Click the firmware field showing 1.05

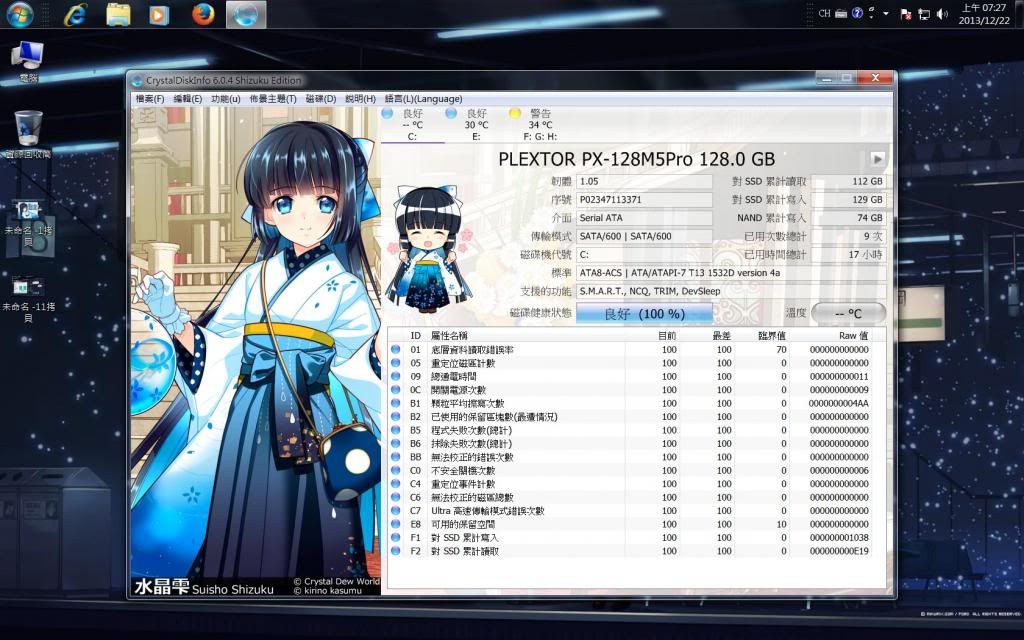(644, 182)
